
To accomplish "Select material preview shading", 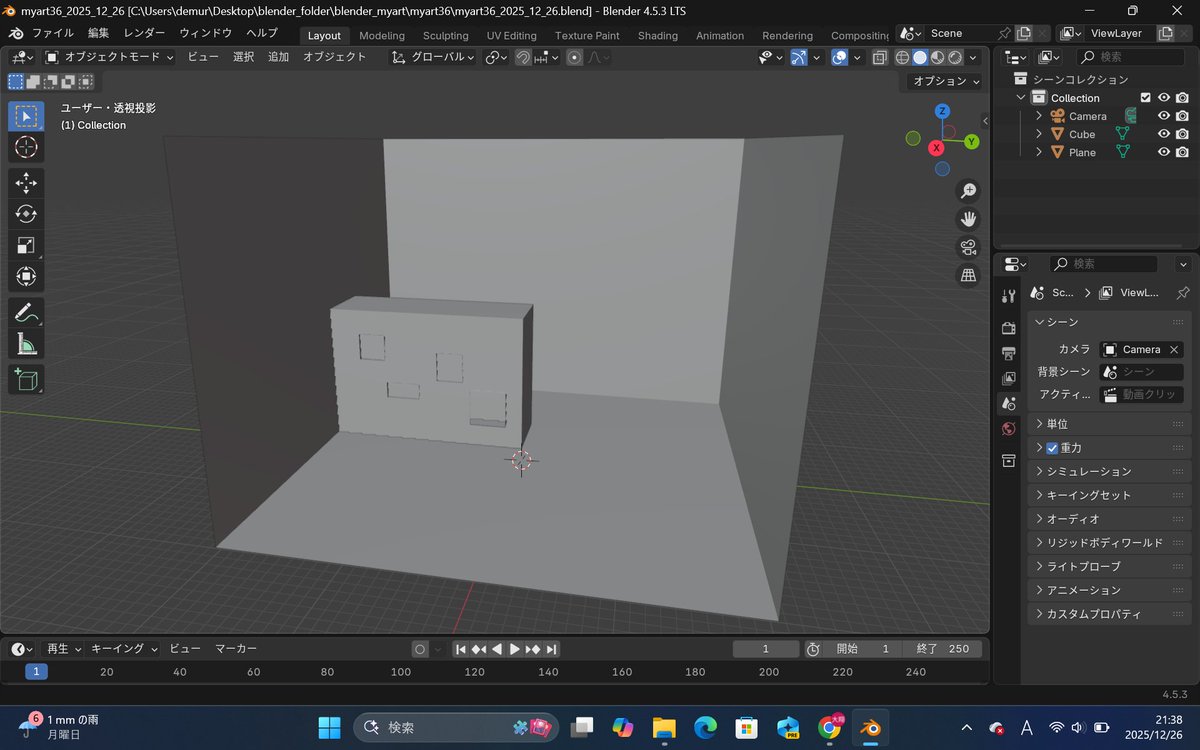I will click(x=938, y=58).
